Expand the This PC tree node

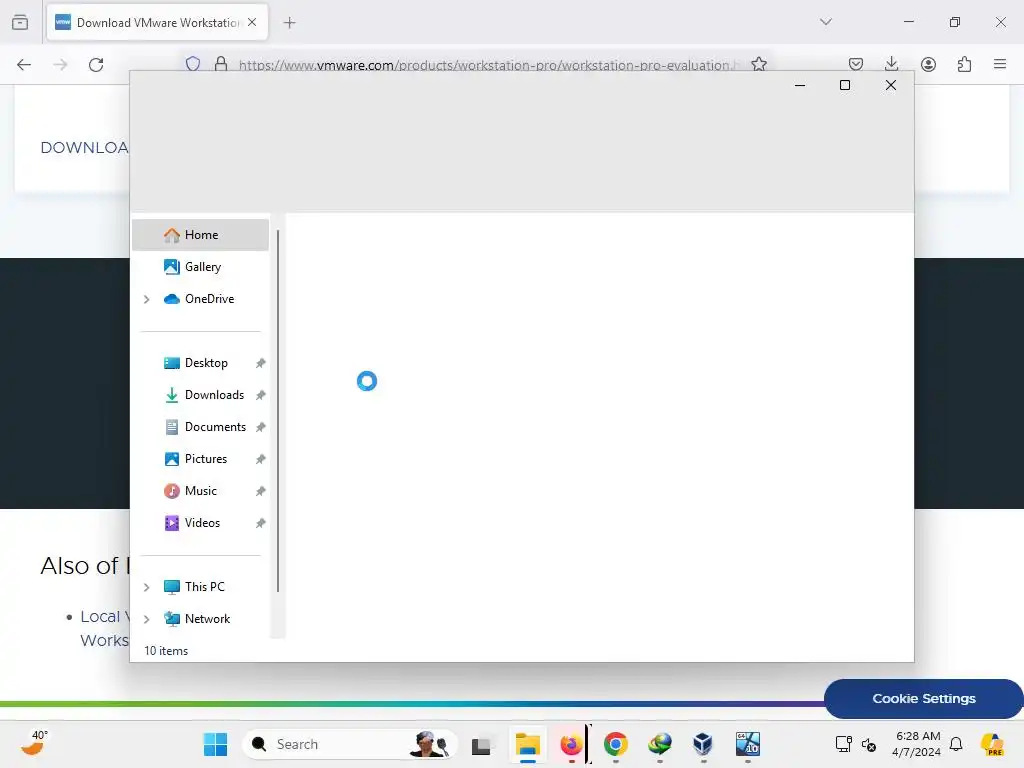[x=147, y=587]
